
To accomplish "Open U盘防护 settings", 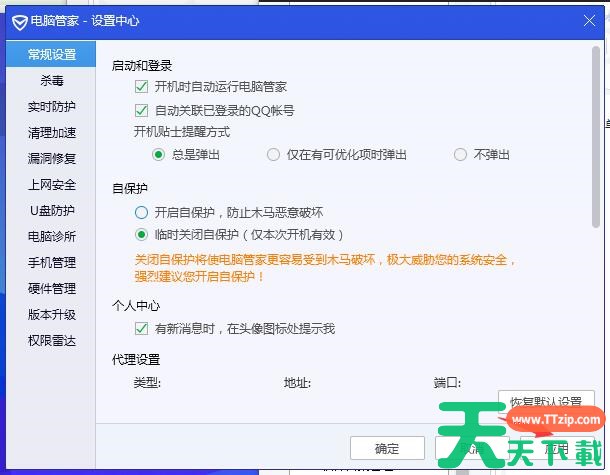I will pos(51,210).
